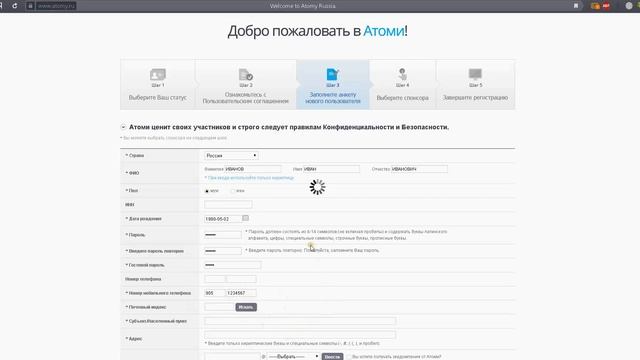Reload the page with the browser refresh icon

tap(15, 6)
